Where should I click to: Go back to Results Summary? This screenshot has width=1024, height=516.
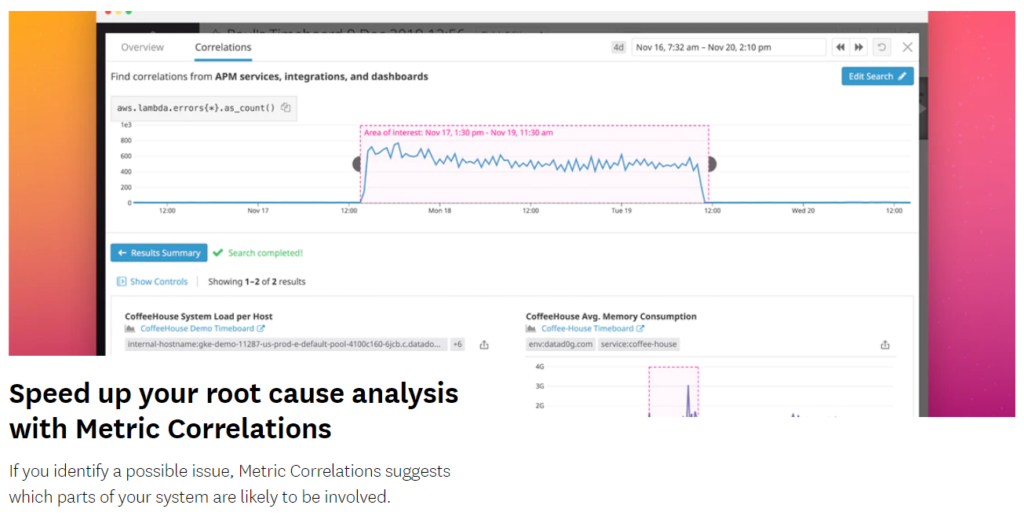pyautogui.click(x=159, y=253)
